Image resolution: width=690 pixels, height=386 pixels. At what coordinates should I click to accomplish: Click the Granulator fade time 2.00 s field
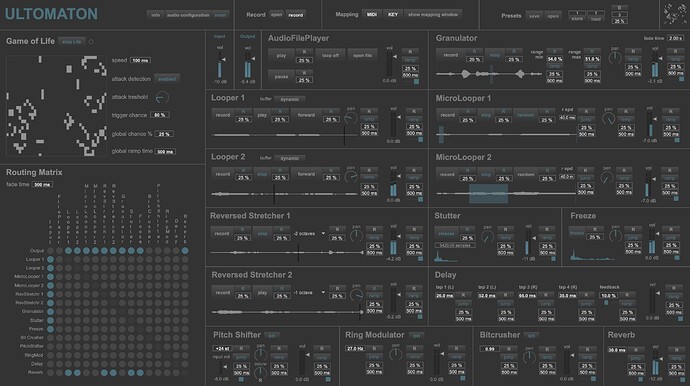pos(675,38)
